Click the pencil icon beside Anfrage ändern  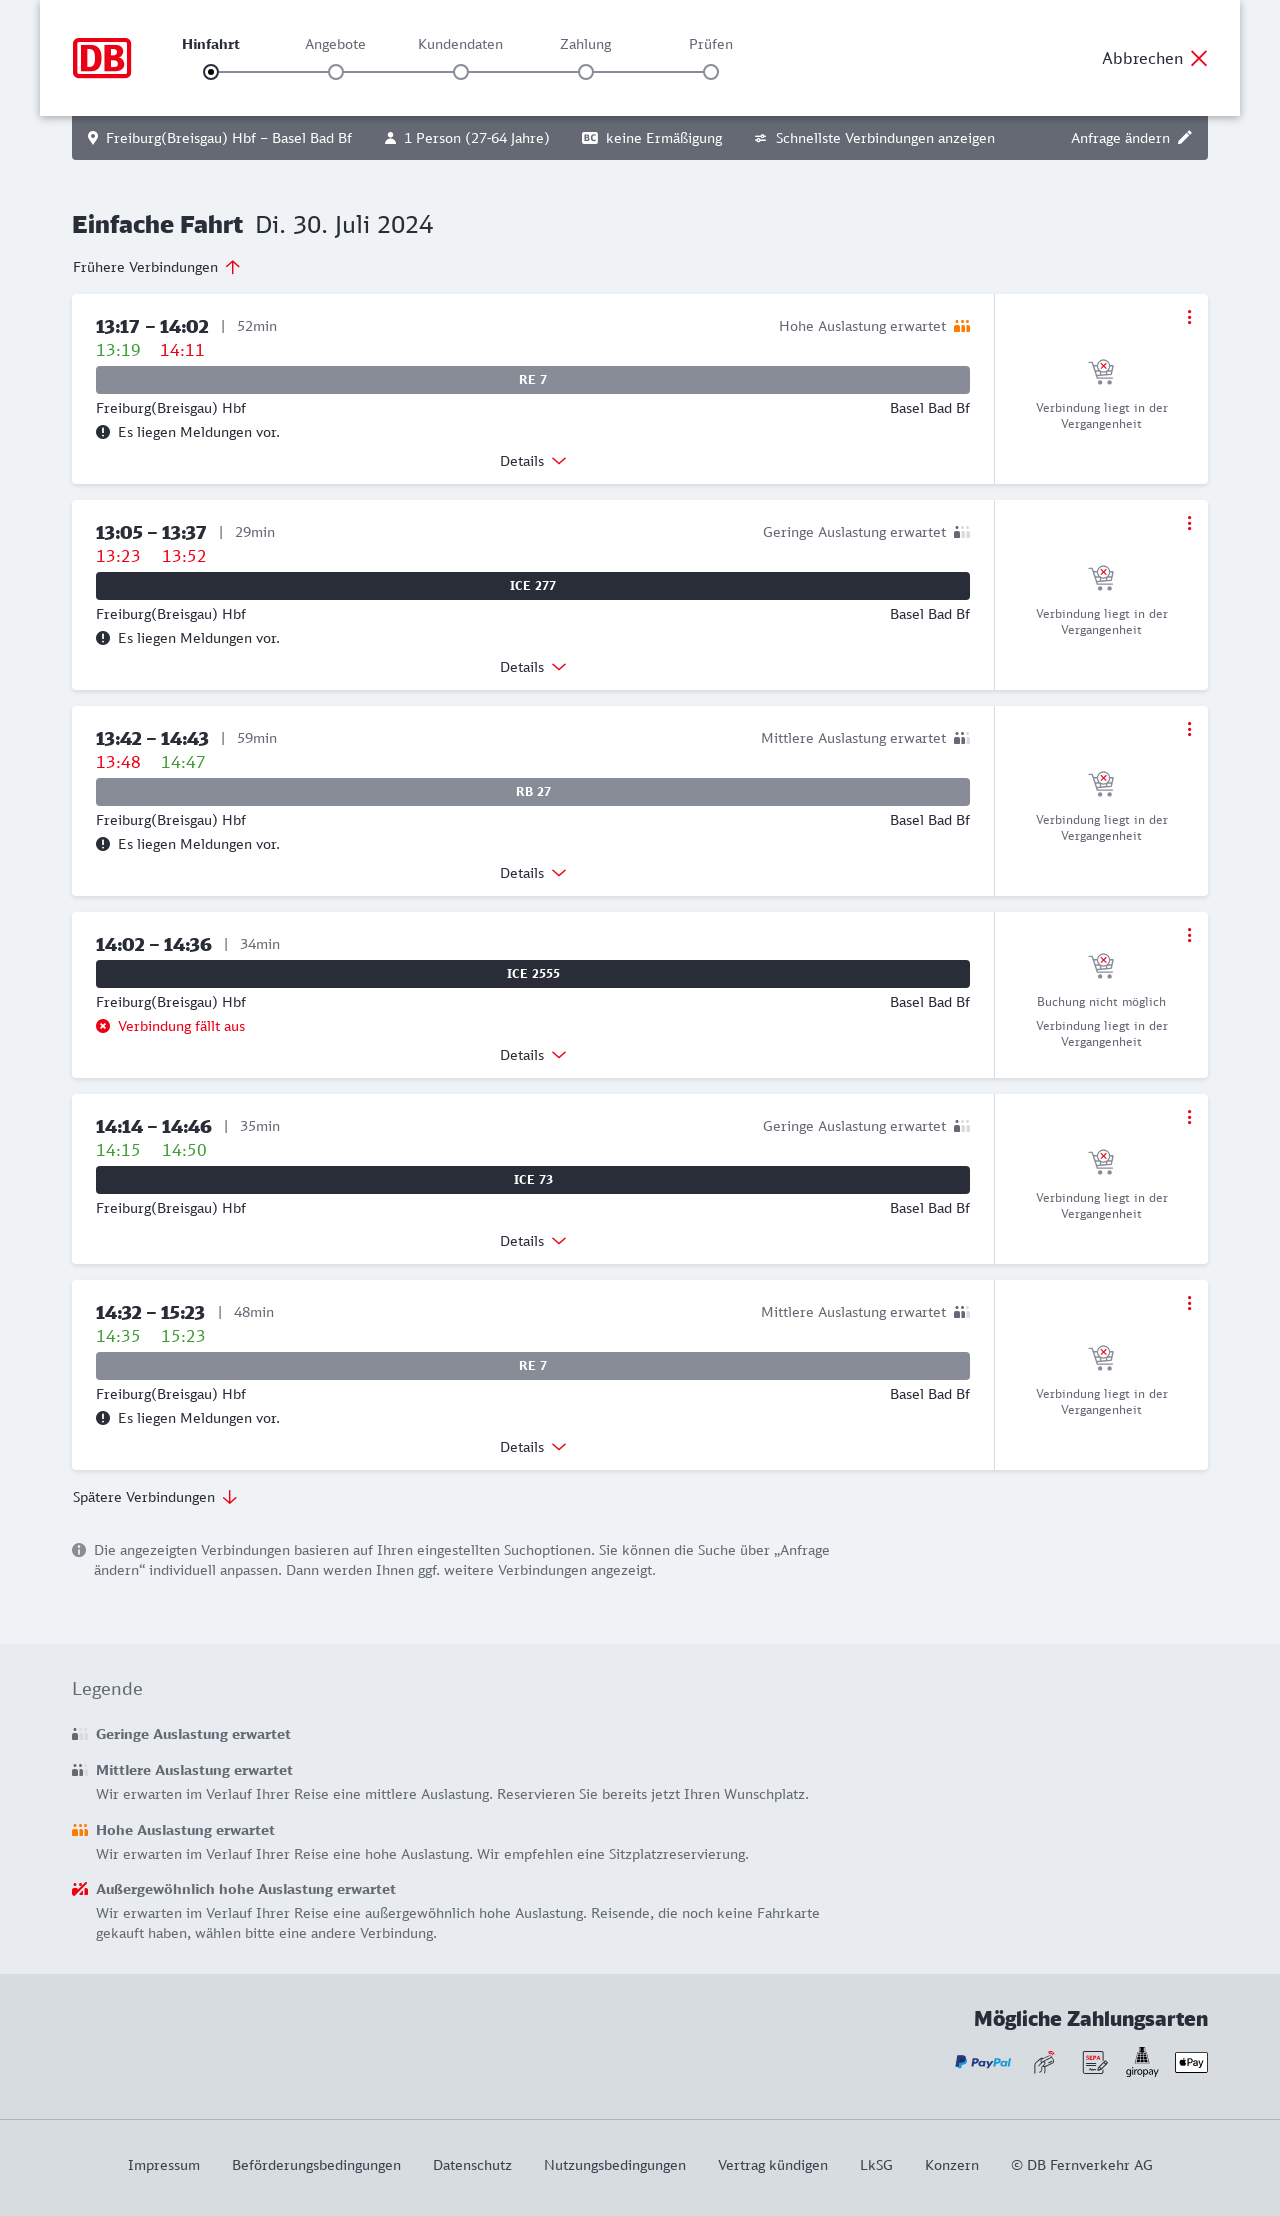click(1185, 138)
